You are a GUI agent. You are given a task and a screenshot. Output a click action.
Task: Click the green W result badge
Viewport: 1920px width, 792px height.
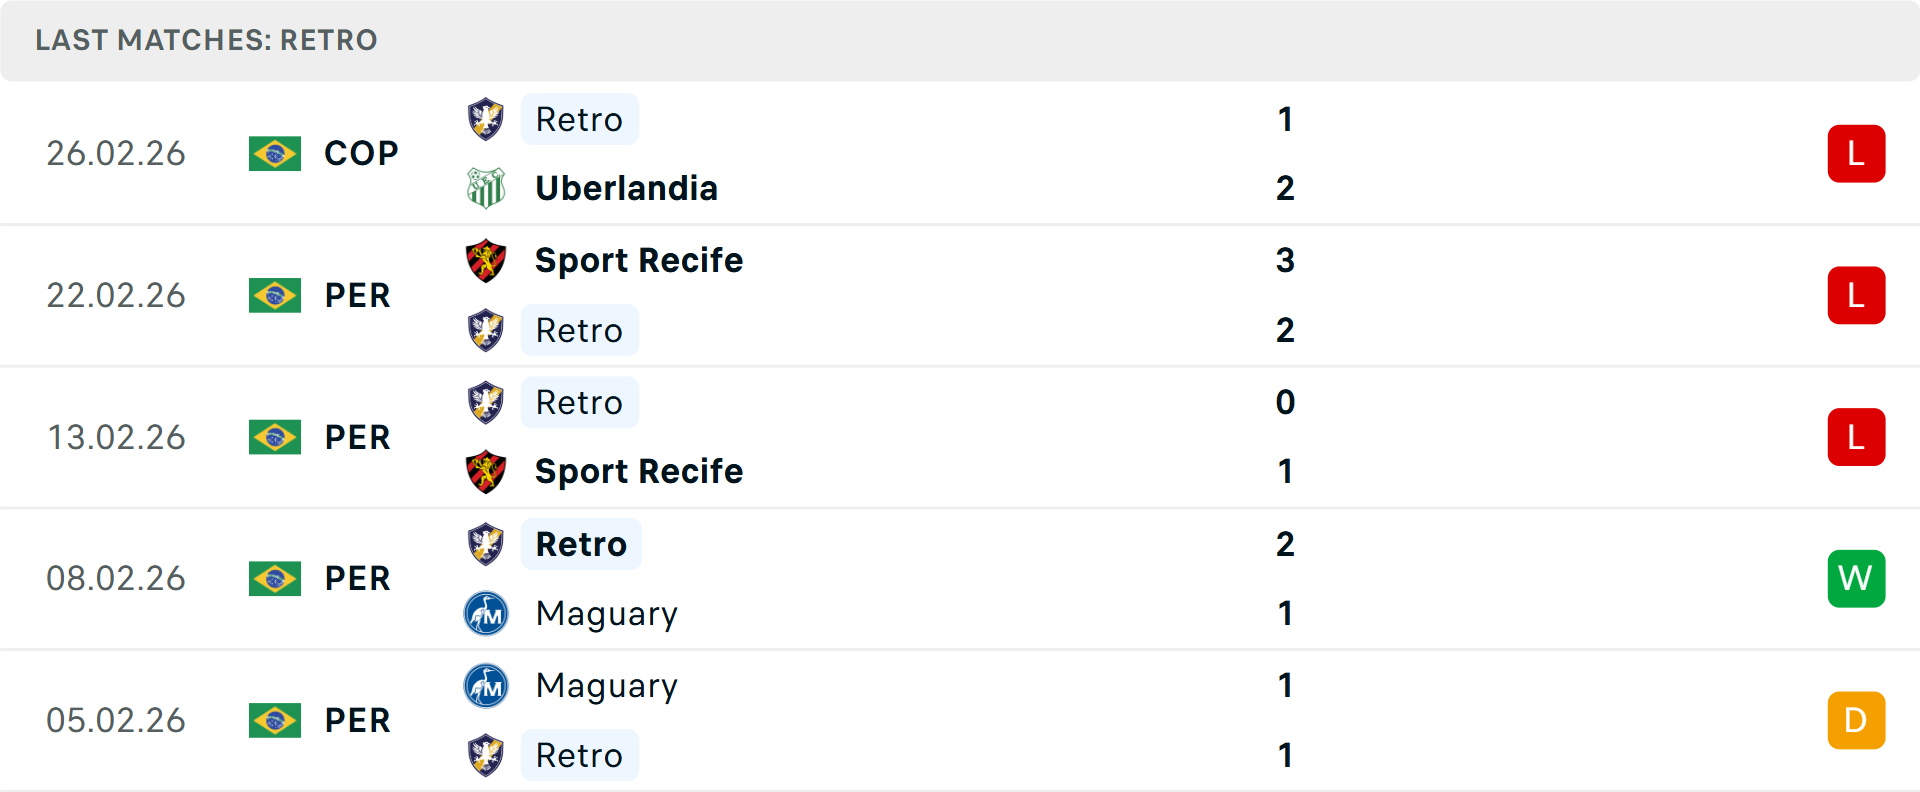(x=1856, y=578)
